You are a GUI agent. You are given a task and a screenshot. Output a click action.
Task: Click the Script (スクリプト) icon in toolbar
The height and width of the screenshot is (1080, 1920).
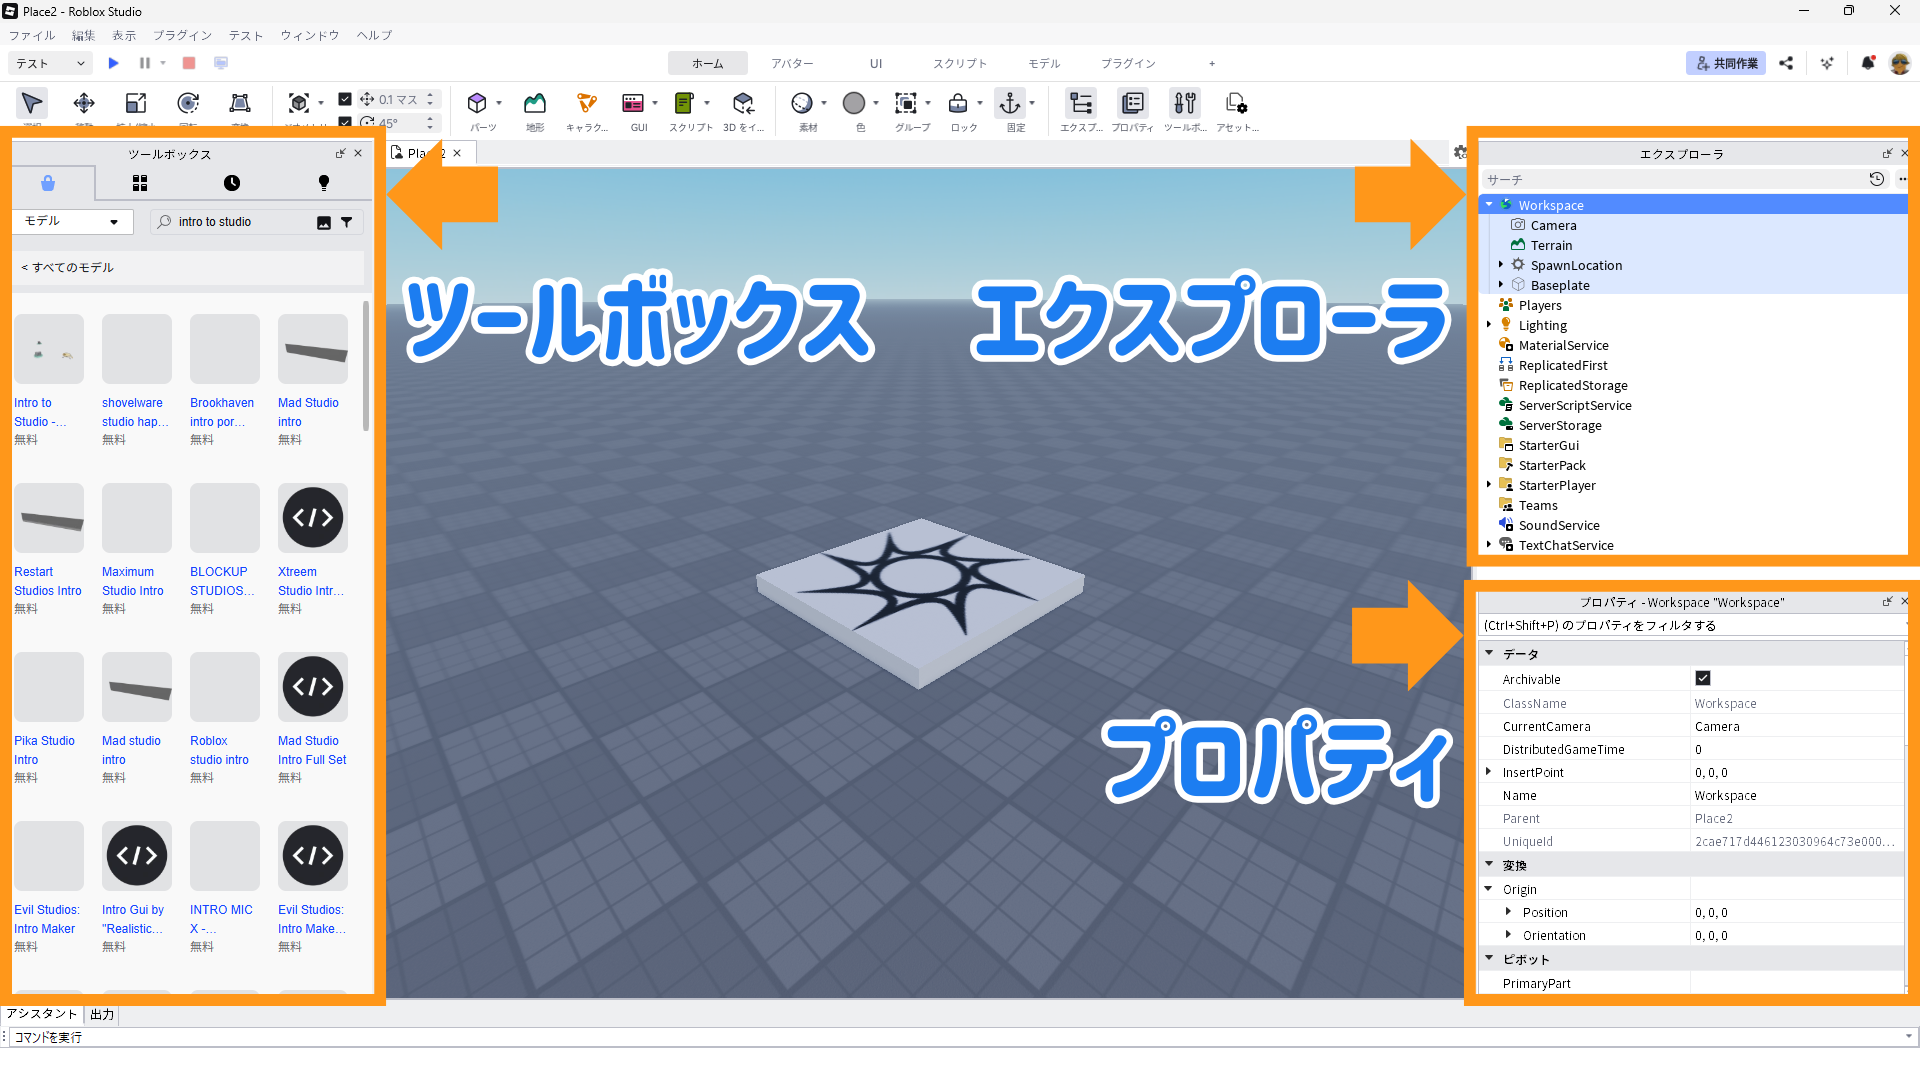685,103
